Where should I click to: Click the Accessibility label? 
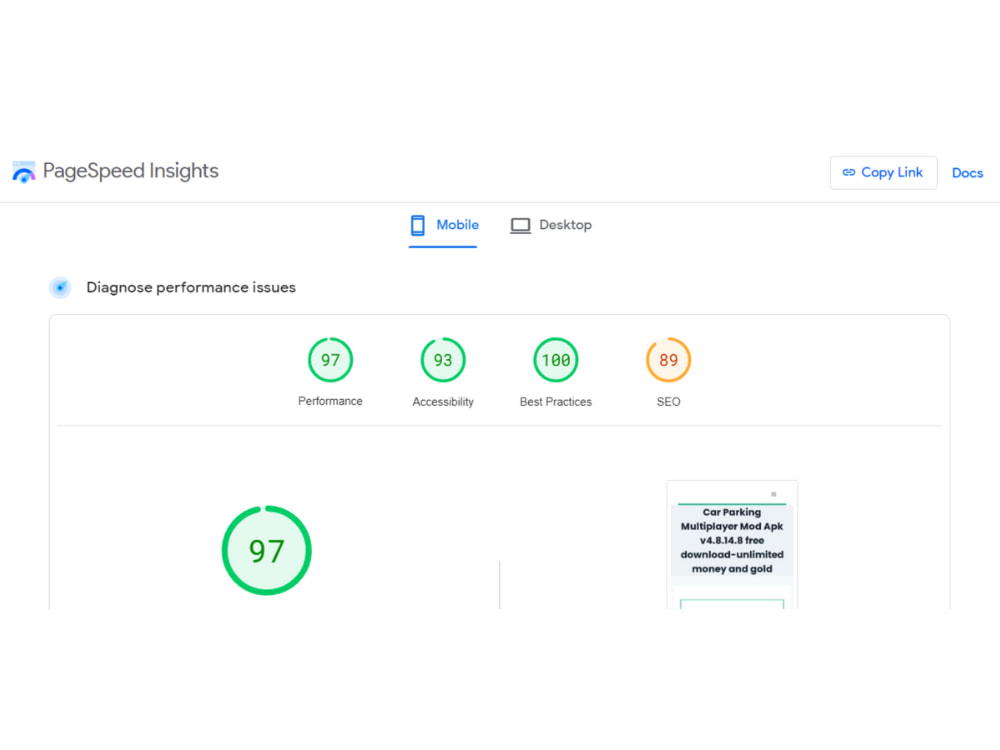(443, 402)
